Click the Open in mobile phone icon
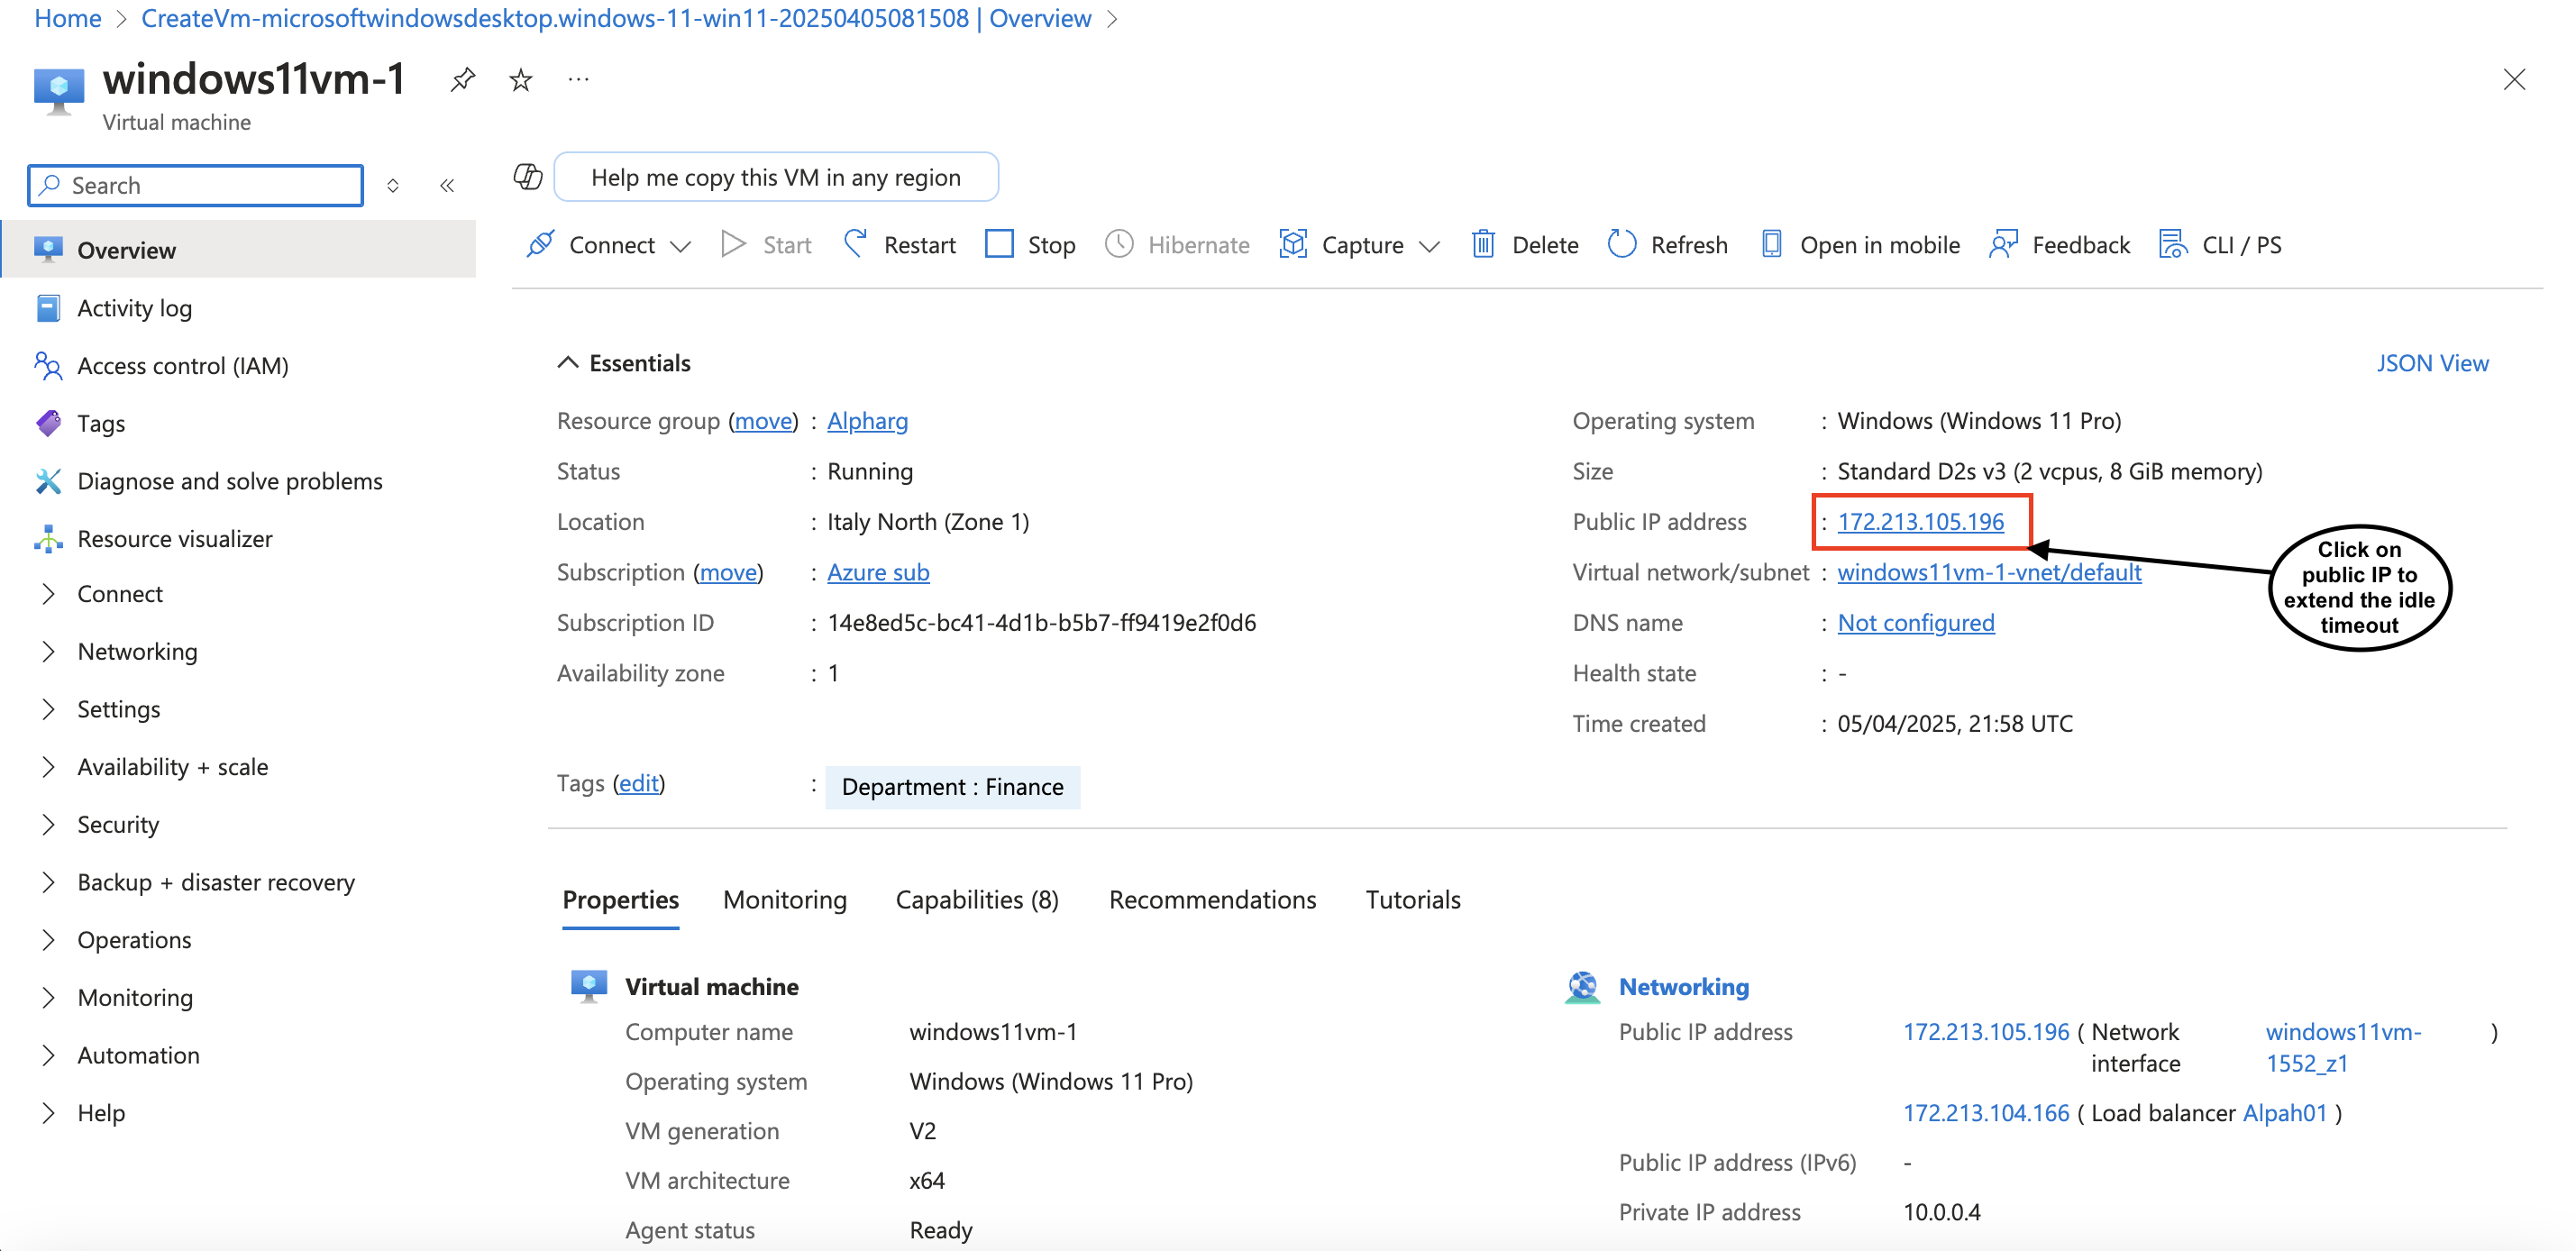Screen dimensions: 2576x1251 [x=1771, y=244]
